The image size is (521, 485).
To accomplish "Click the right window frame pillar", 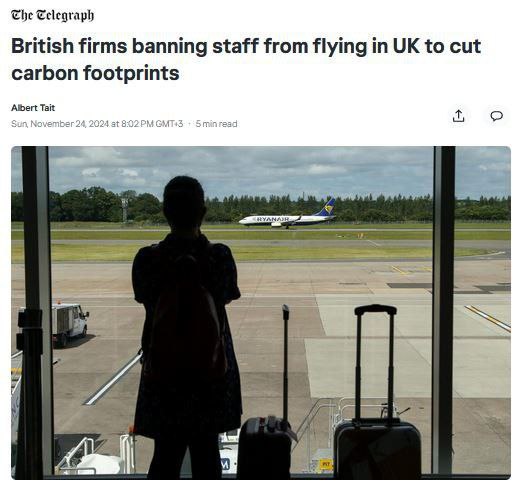I will coord(444,310).
